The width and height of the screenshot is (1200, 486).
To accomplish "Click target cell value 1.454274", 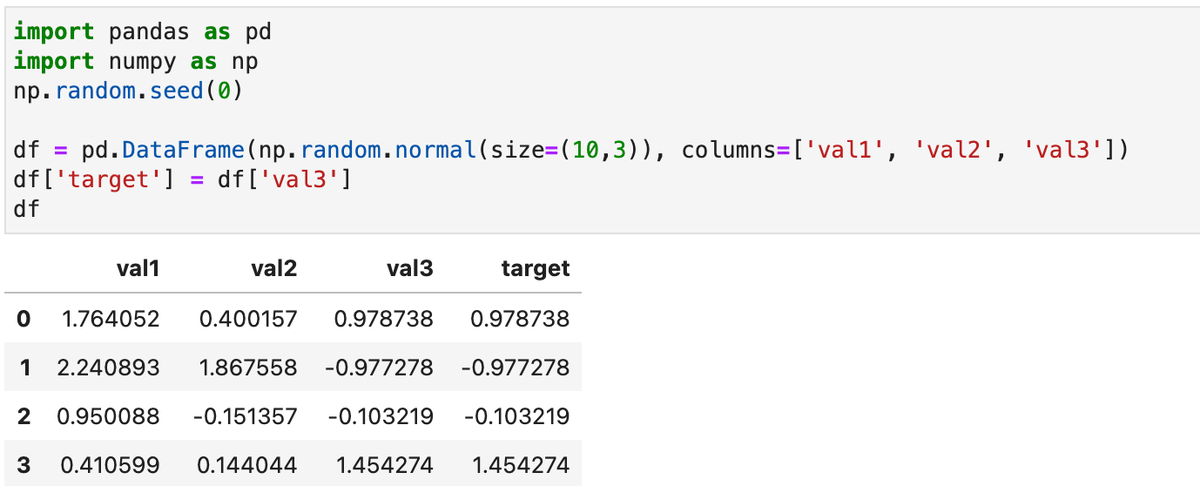I will tap(519, 464).
